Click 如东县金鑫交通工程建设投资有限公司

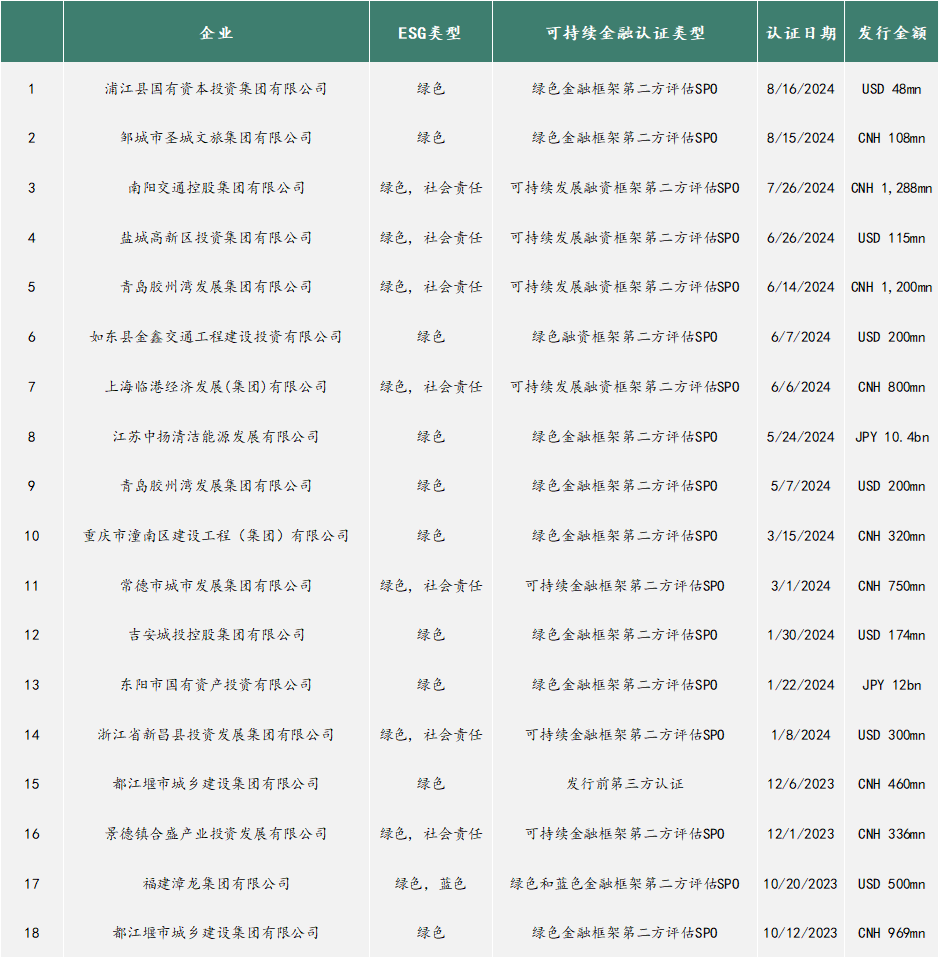(216, 337)
